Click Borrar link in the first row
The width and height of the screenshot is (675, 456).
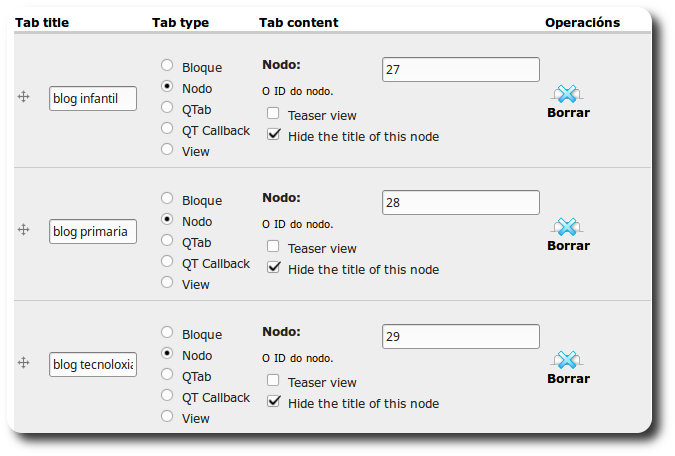point(568,113)
